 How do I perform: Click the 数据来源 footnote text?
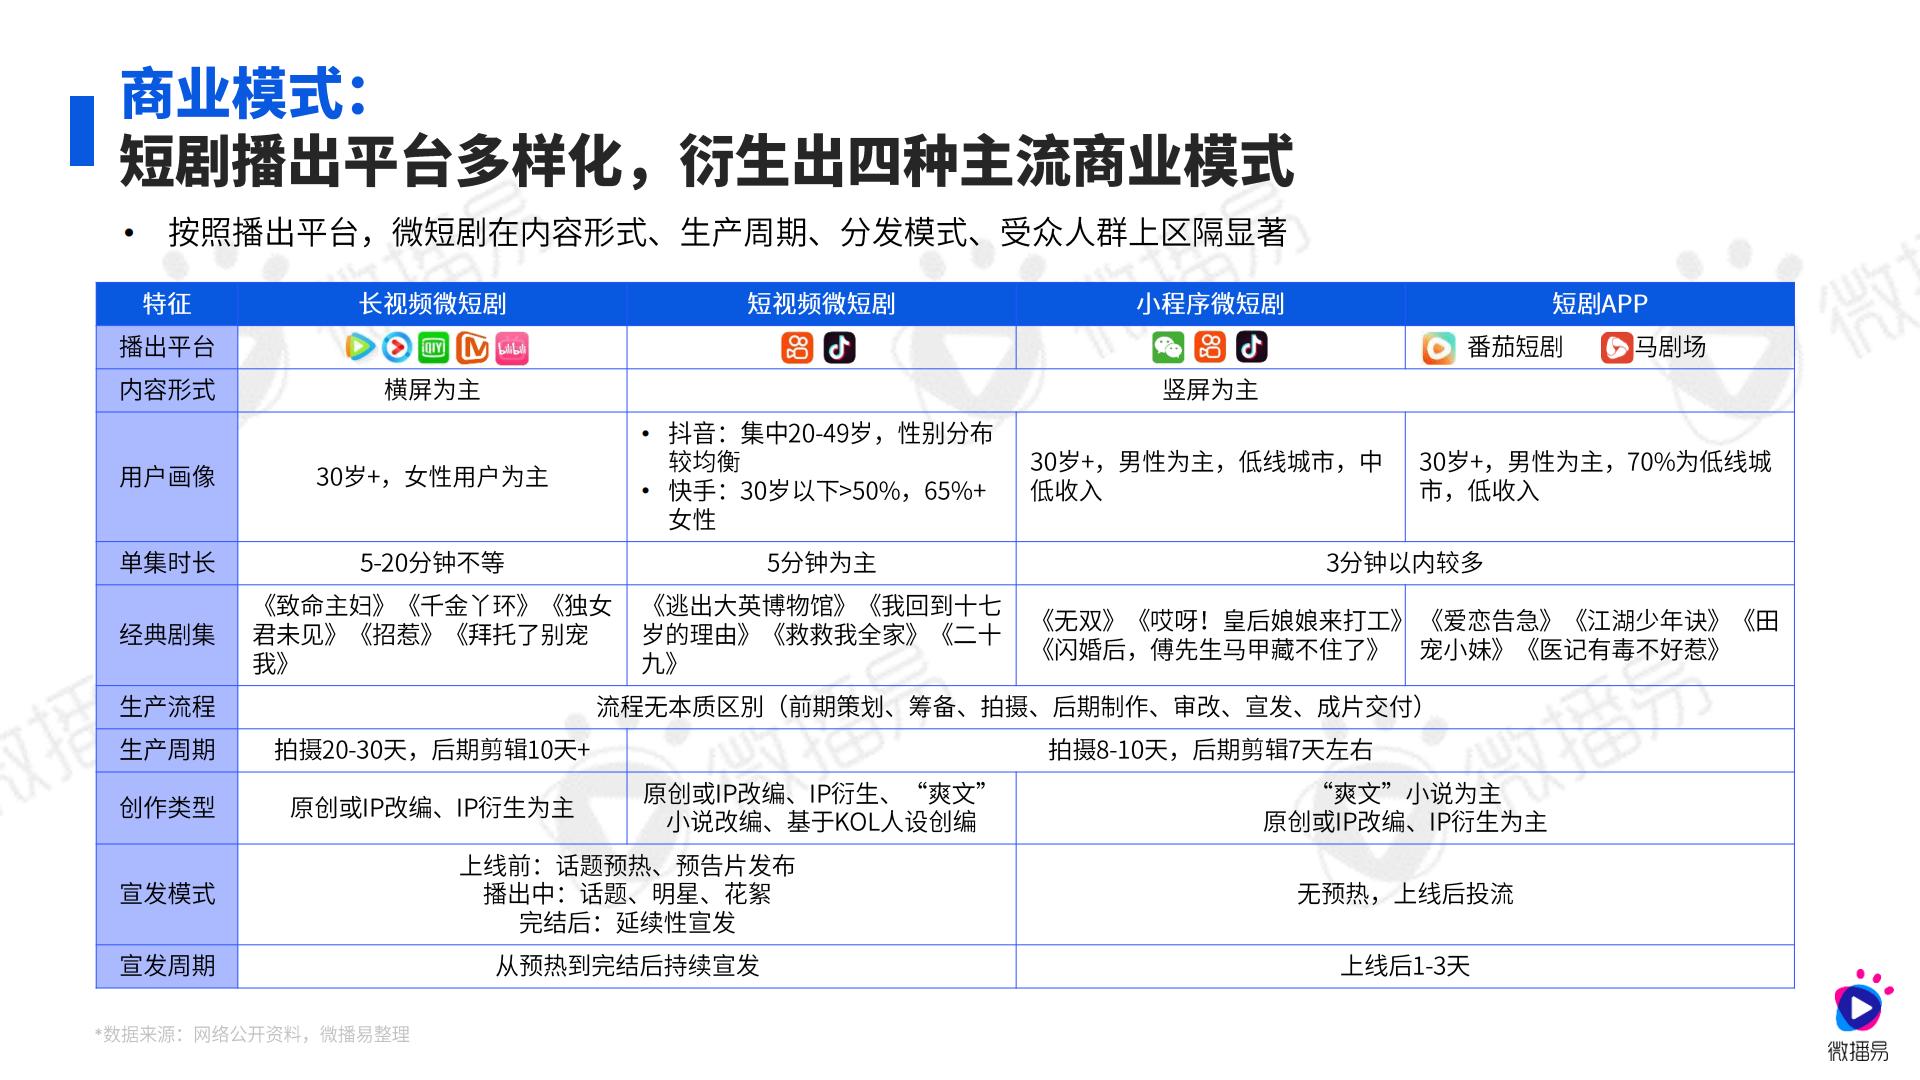pyautogui.click(x=252, y=1034)
